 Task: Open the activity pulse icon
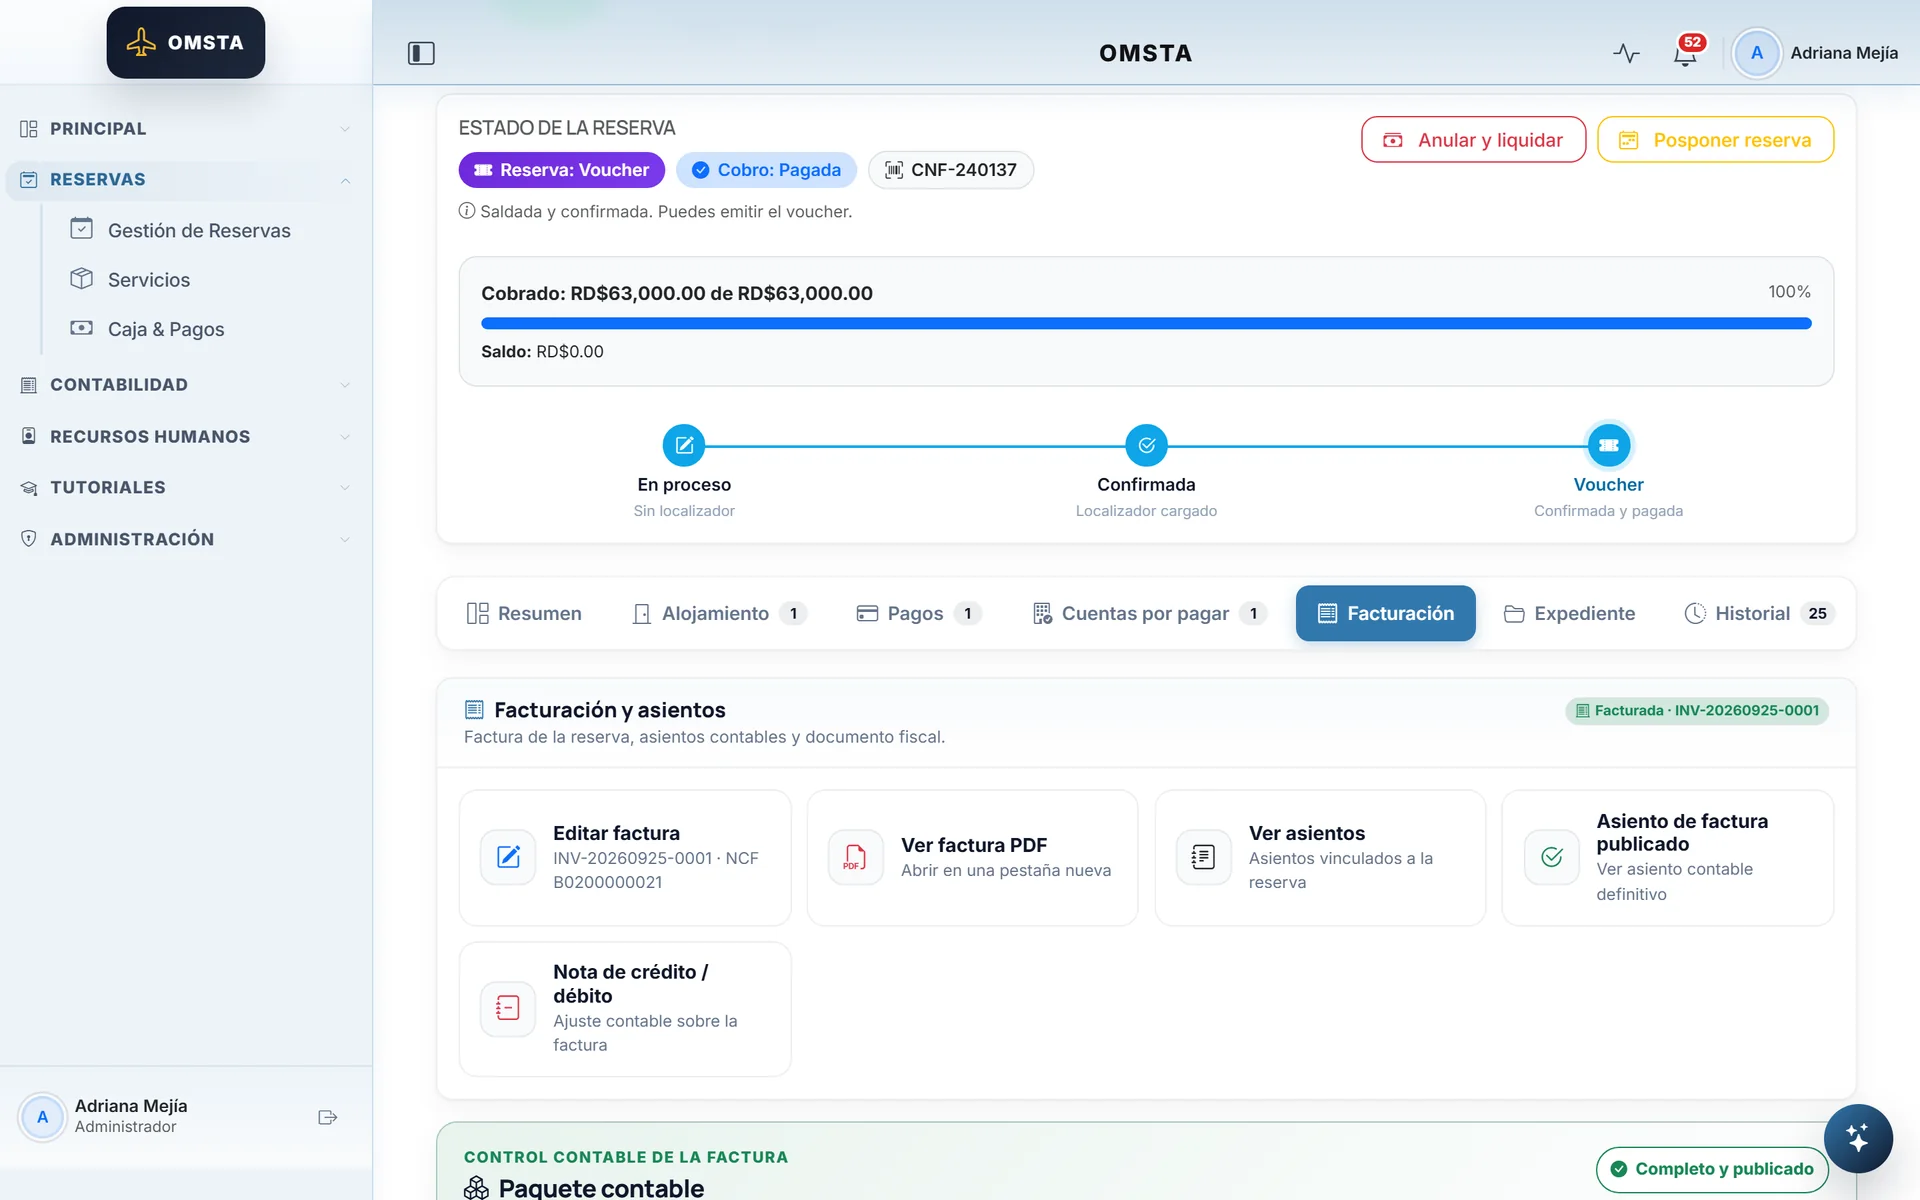point(1626,53)
